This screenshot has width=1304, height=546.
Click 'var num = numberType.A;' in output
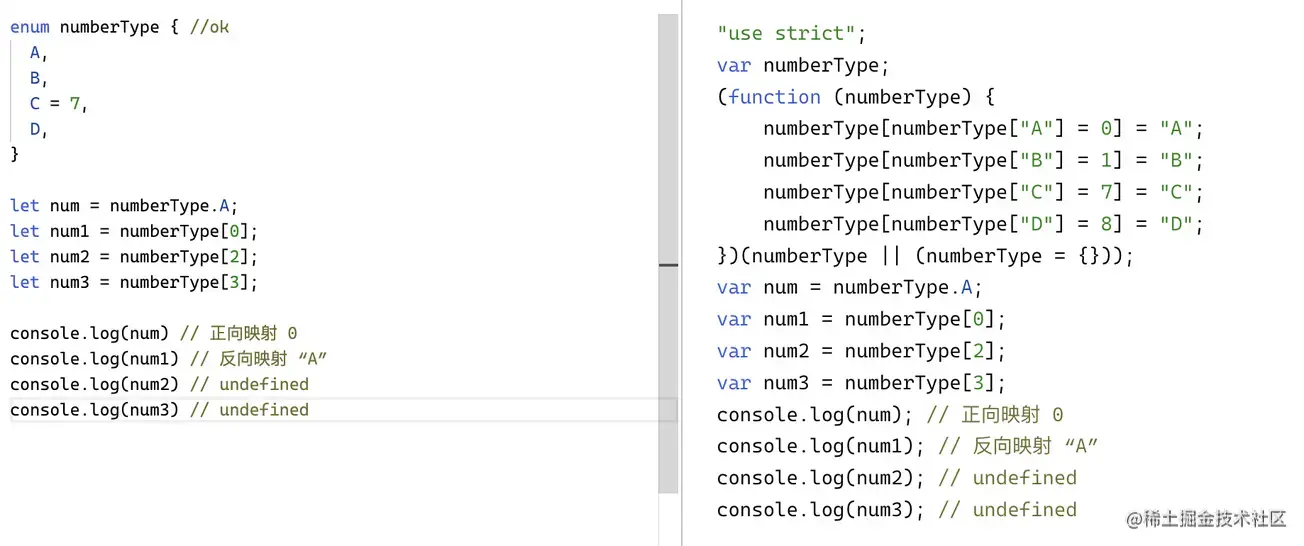click(x=850, y=287)
